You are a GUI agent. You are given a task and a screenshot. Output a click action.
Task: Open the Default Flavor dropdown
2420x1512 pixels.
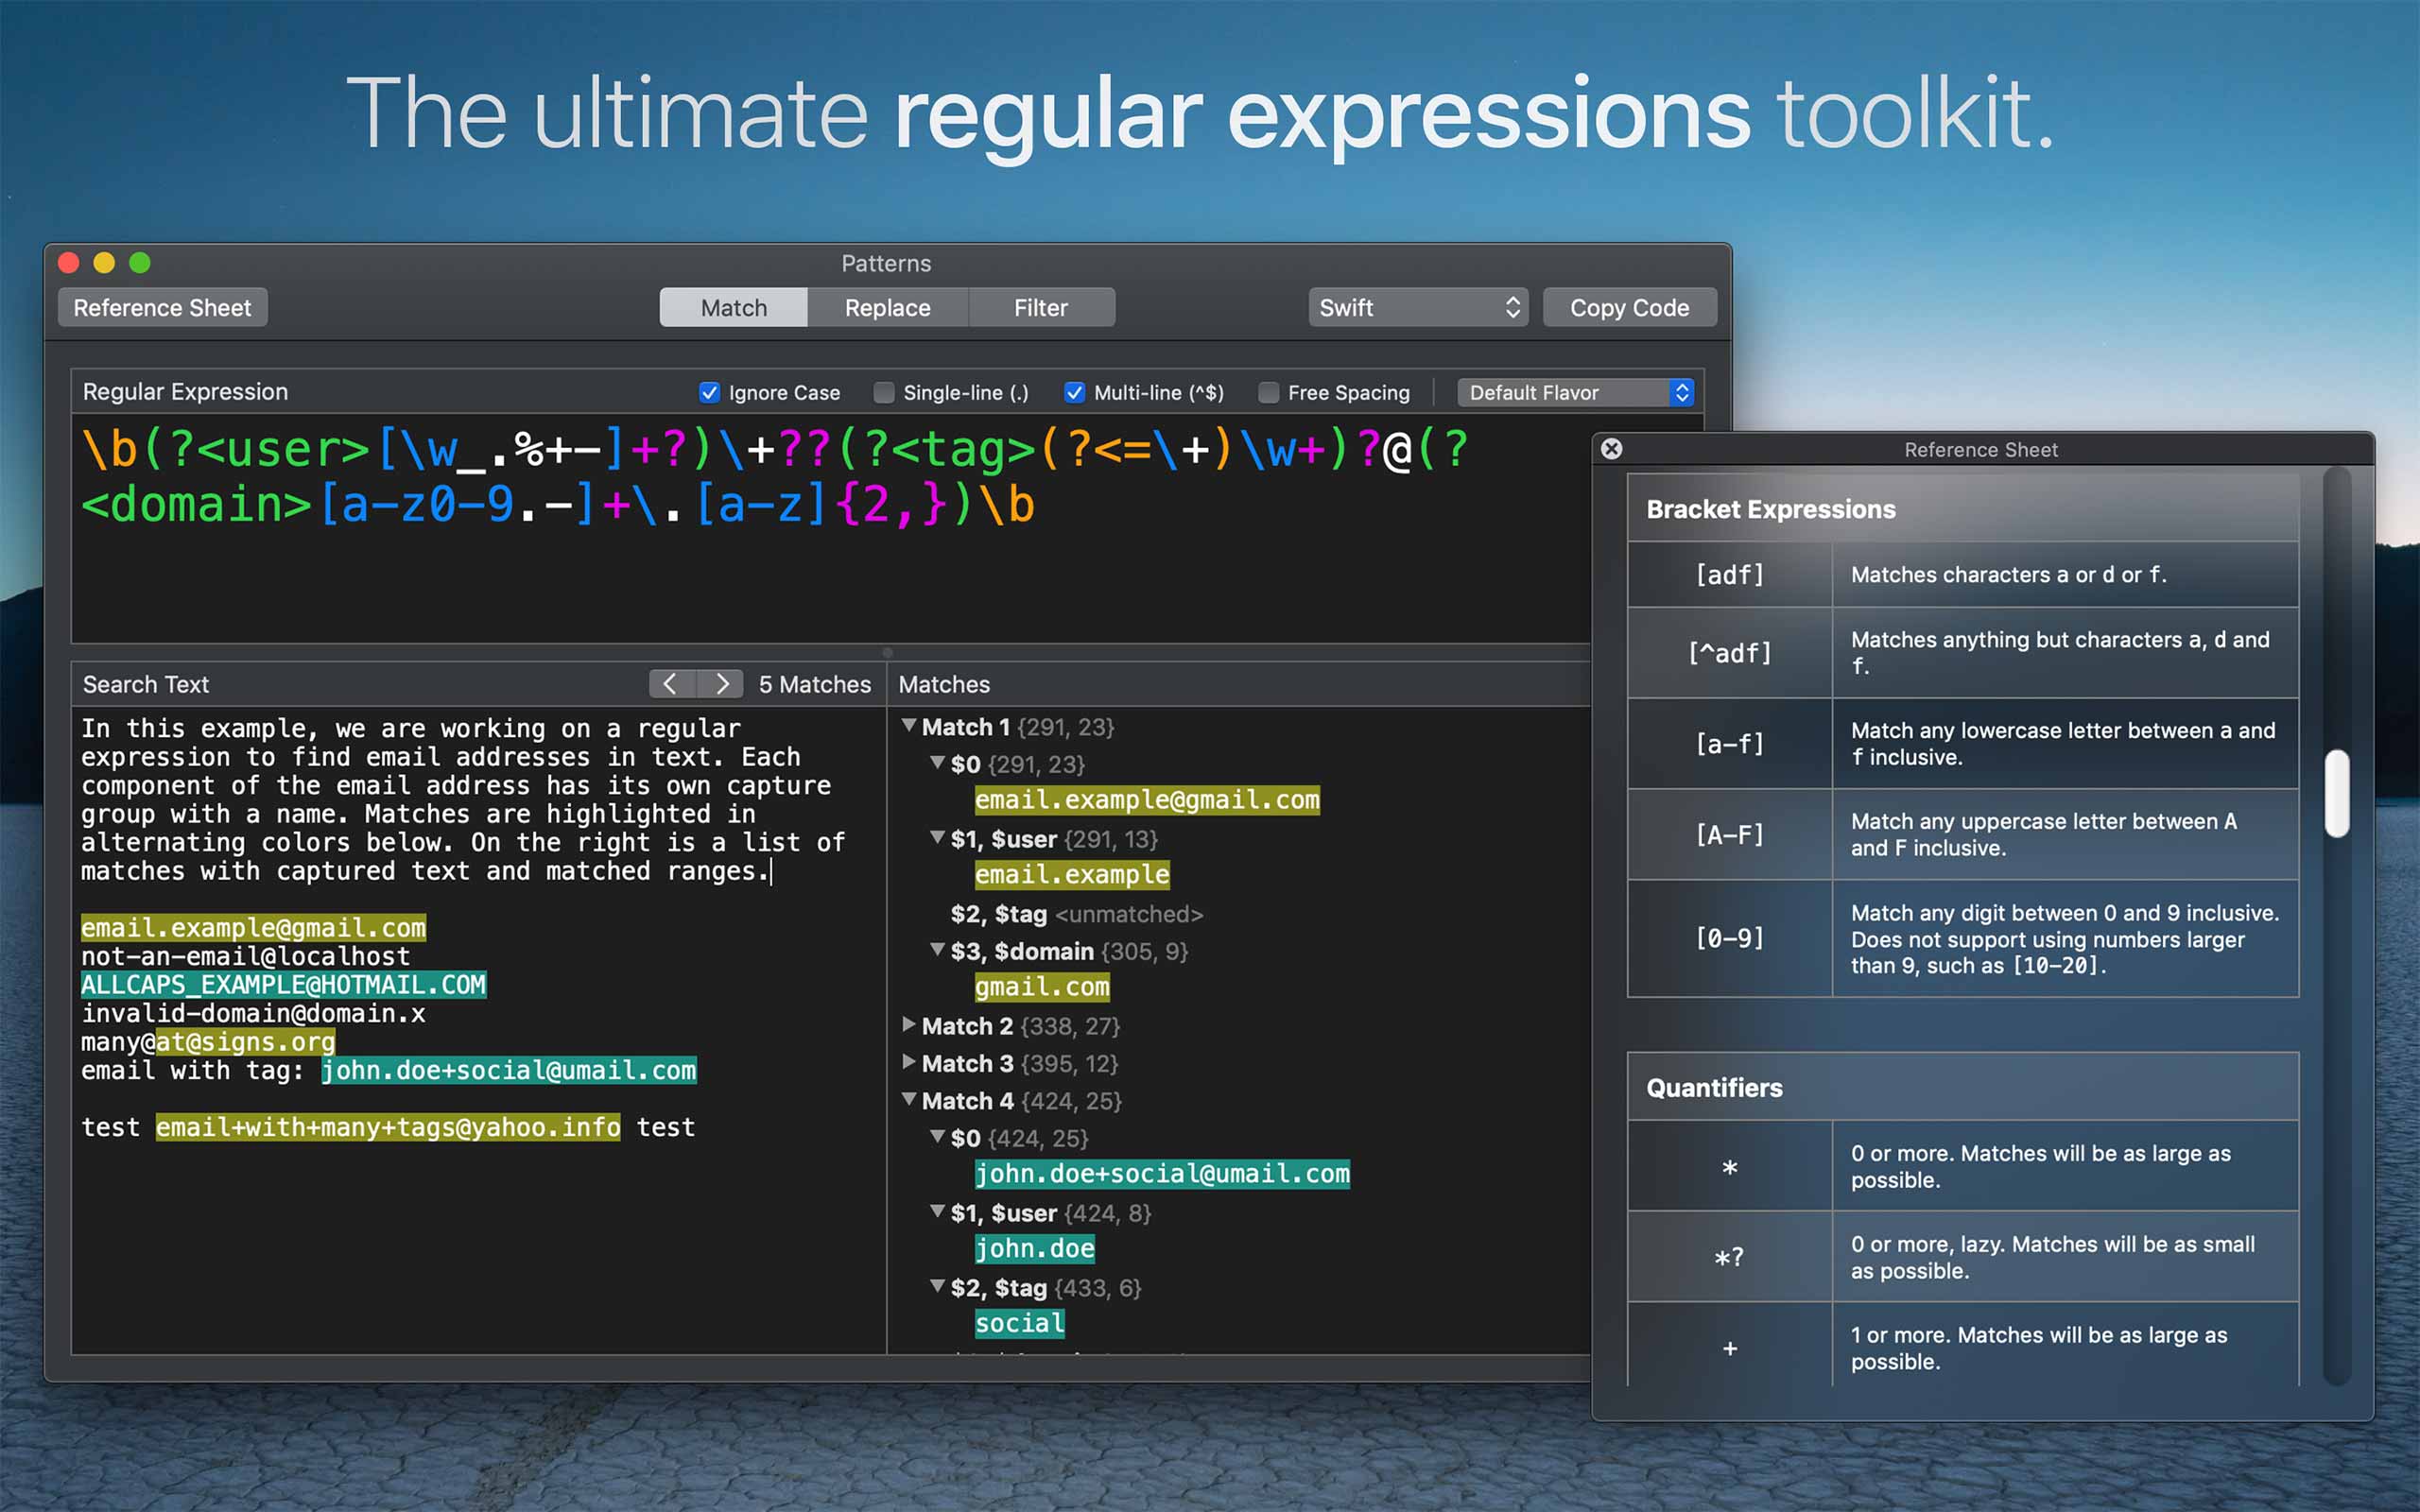click(1575, 393)
